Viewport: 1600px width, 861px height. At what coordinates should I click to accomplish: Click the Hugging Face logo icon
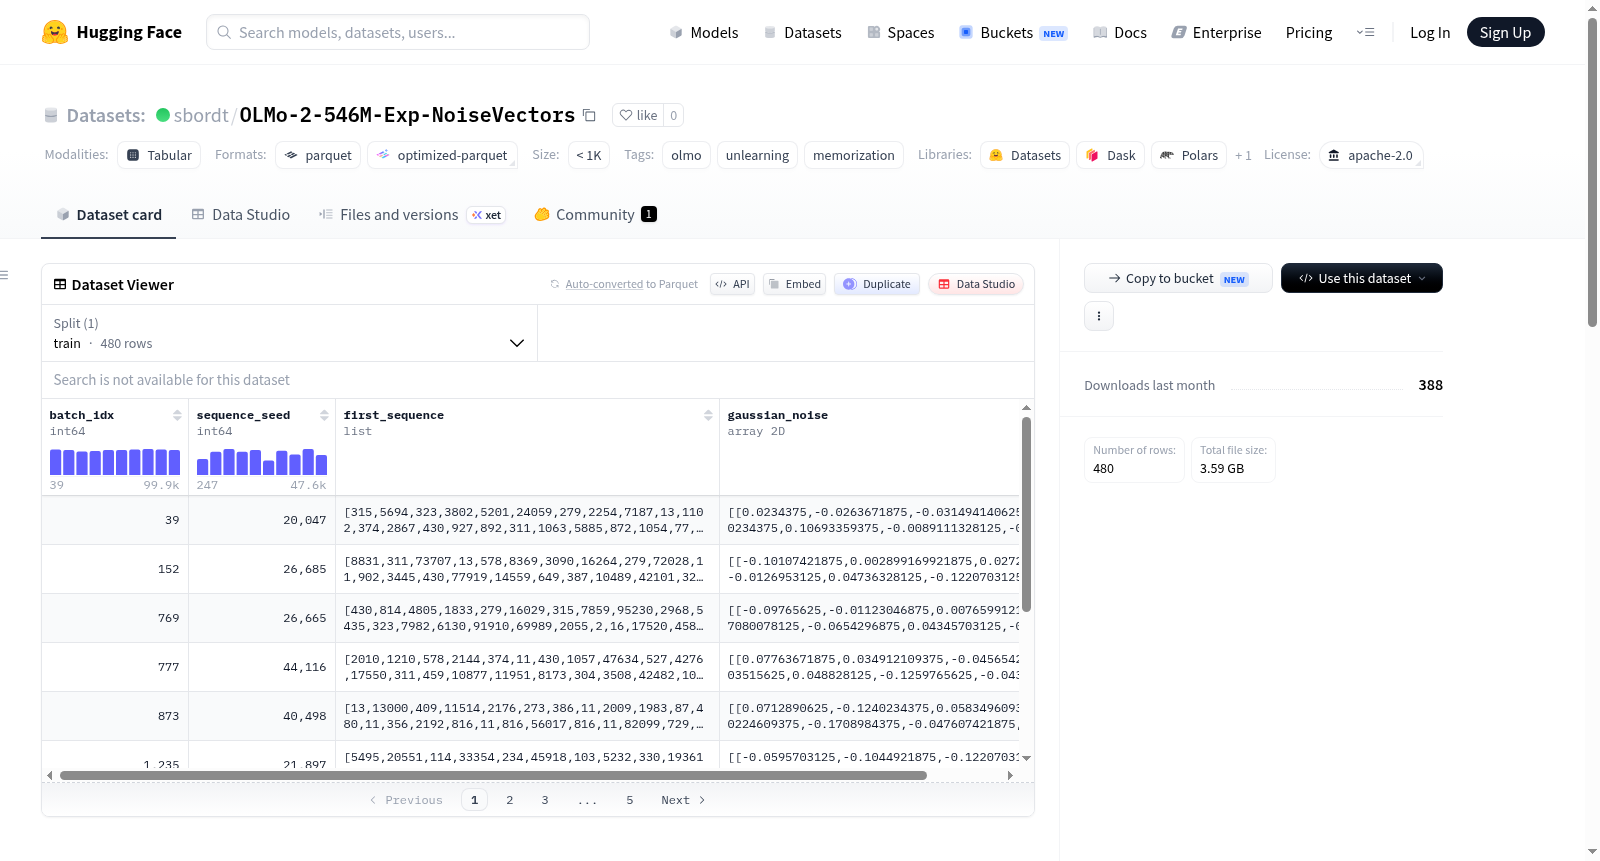click(55, 32)
